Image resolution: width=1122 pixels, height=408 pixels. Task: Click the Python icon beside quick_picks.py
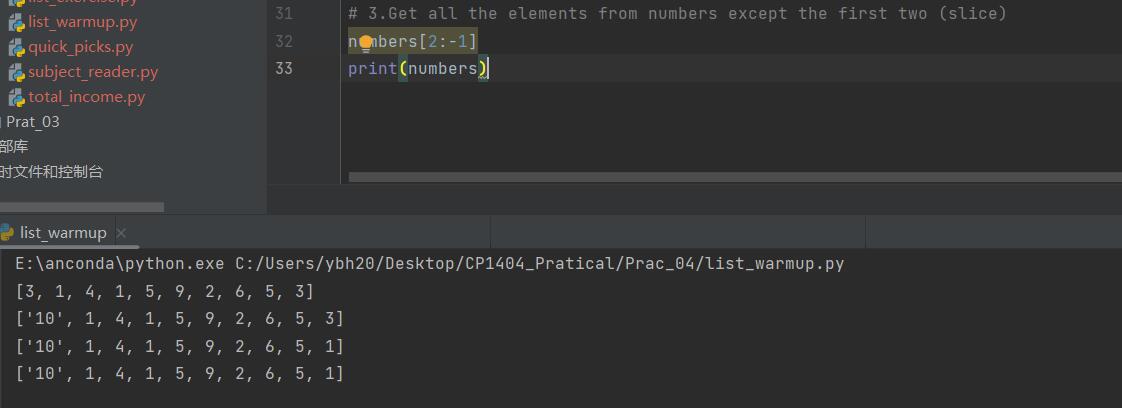click(x=17, y=47)
